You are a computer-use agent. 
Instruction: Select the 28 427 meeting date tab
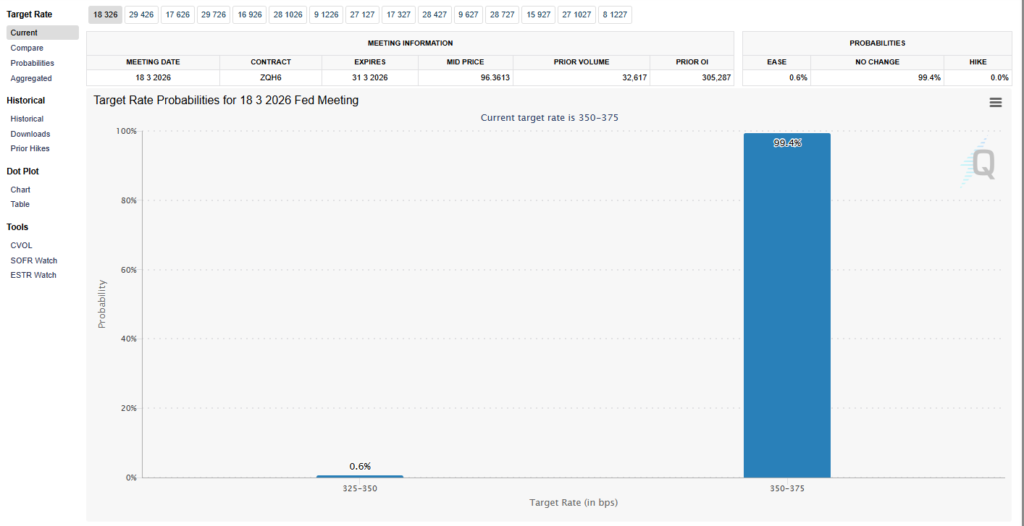point(435,15)
